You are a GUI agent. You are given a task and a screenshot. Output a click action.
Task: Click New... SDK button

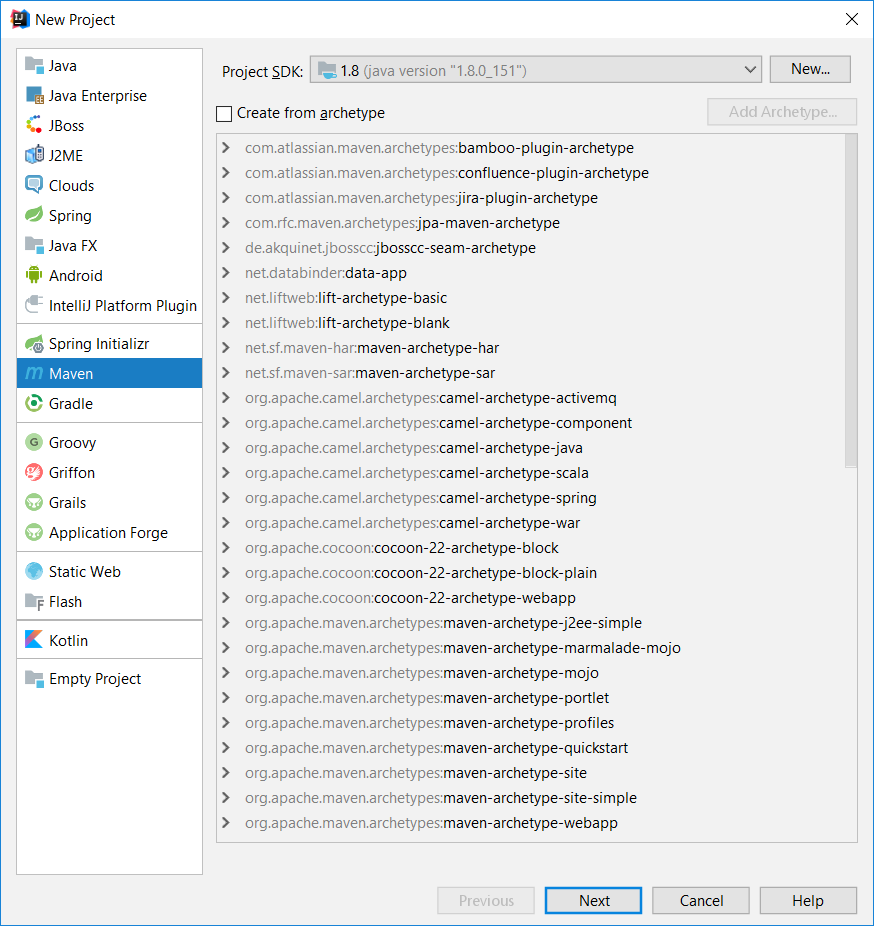tap(810, 69)
